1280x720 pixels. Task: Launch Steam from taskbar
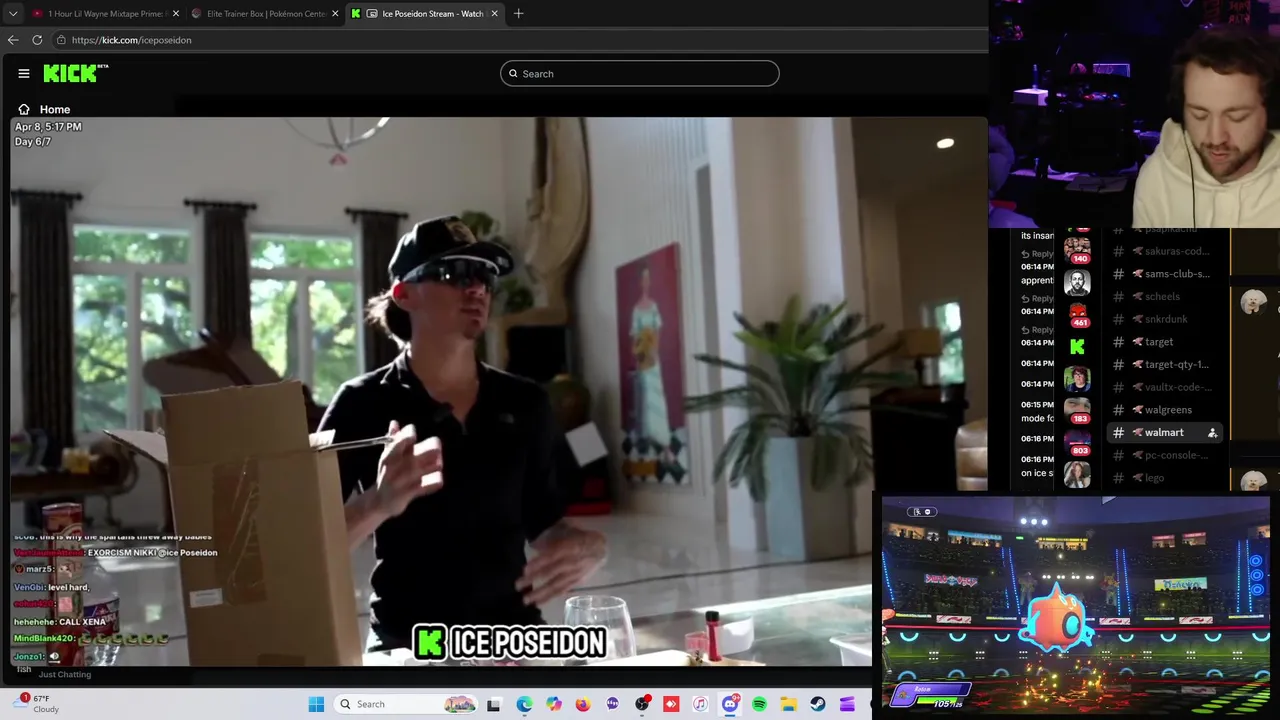pyautogui.click(x=818, y=704)
